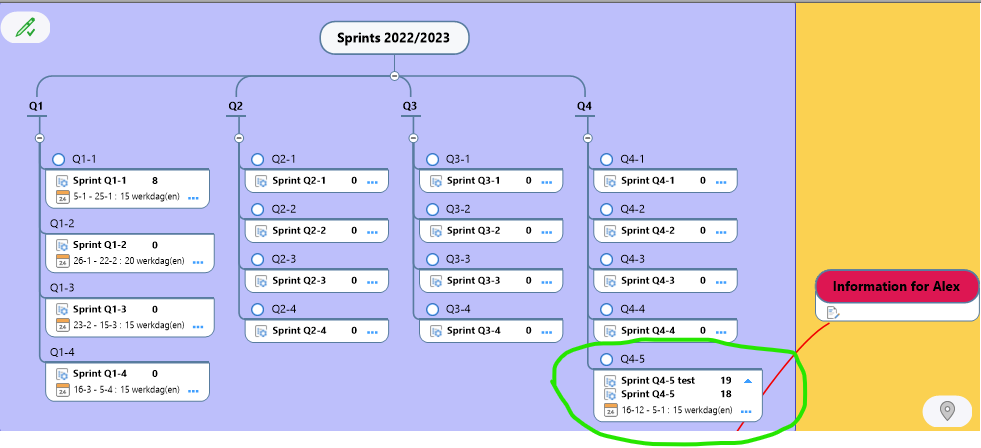Click the task icon beside Sprint Q2-2

(262, 231)
